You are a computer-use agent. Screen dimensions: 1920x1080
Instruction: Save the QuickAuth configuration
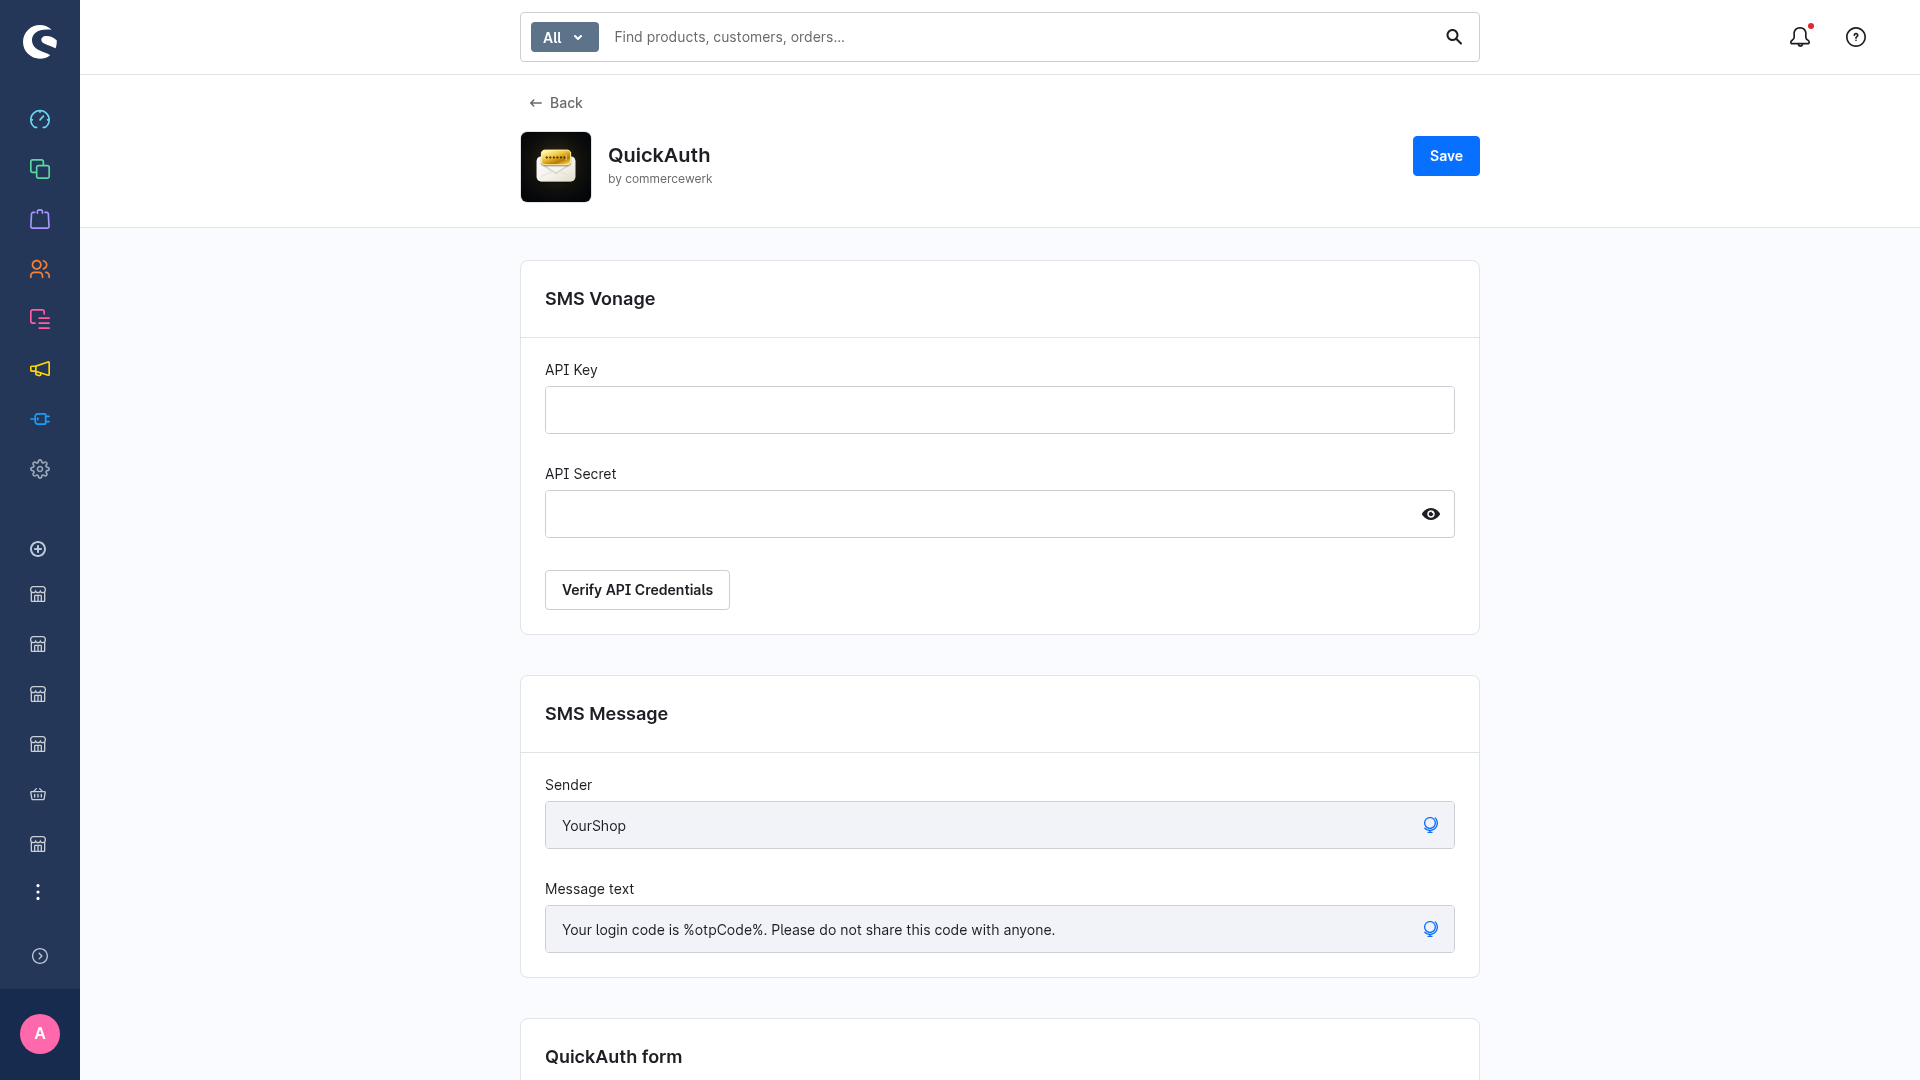tap(1446, 156)
